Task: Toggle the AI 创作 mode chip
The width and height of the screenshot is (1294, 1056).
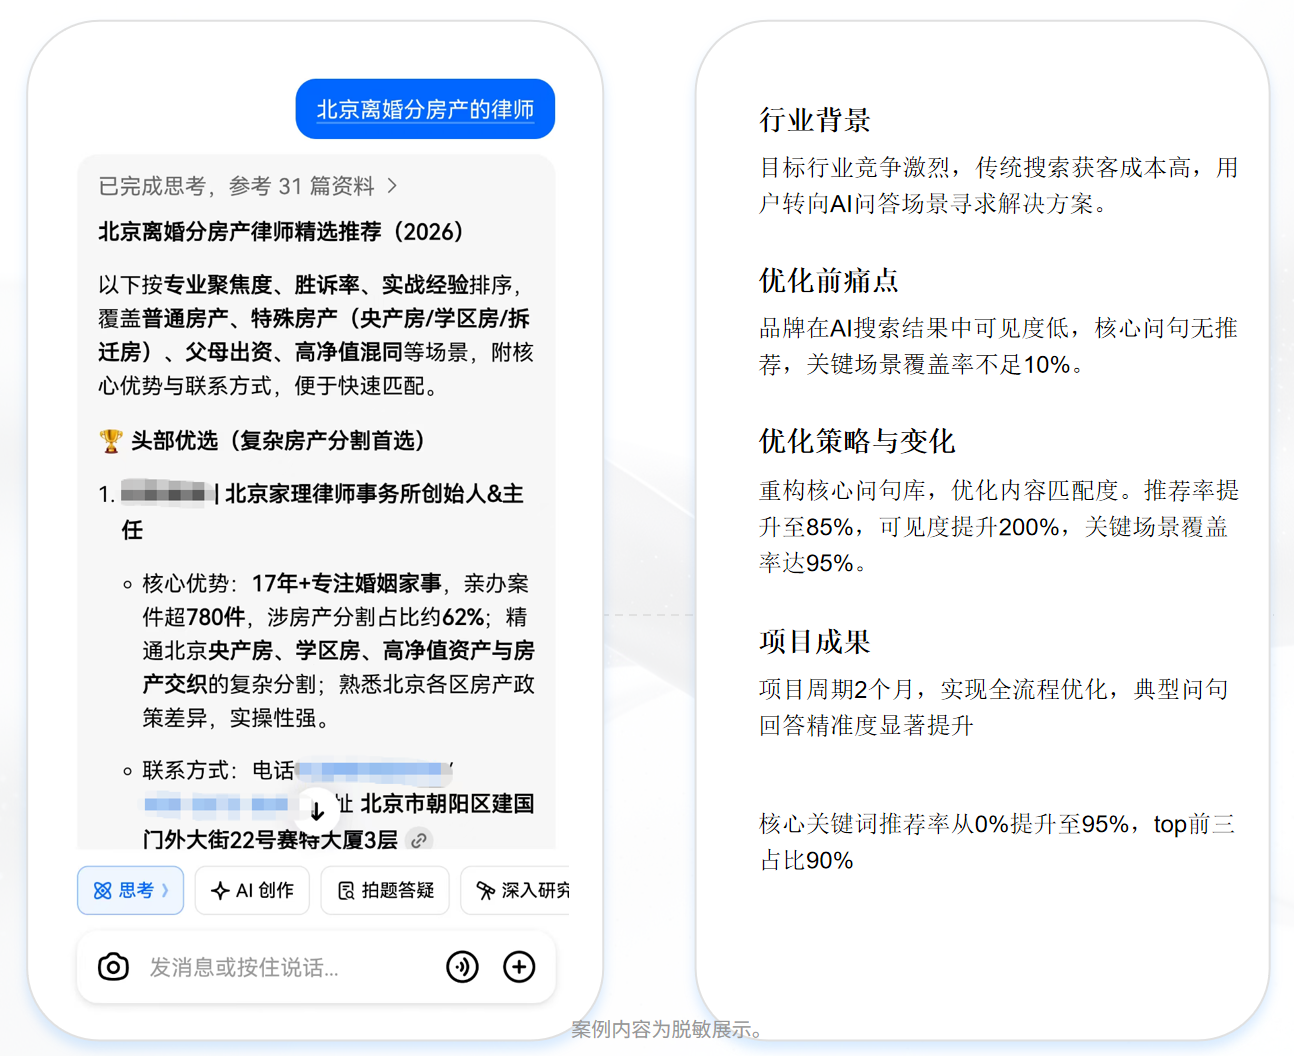Action: pos(252,890)
